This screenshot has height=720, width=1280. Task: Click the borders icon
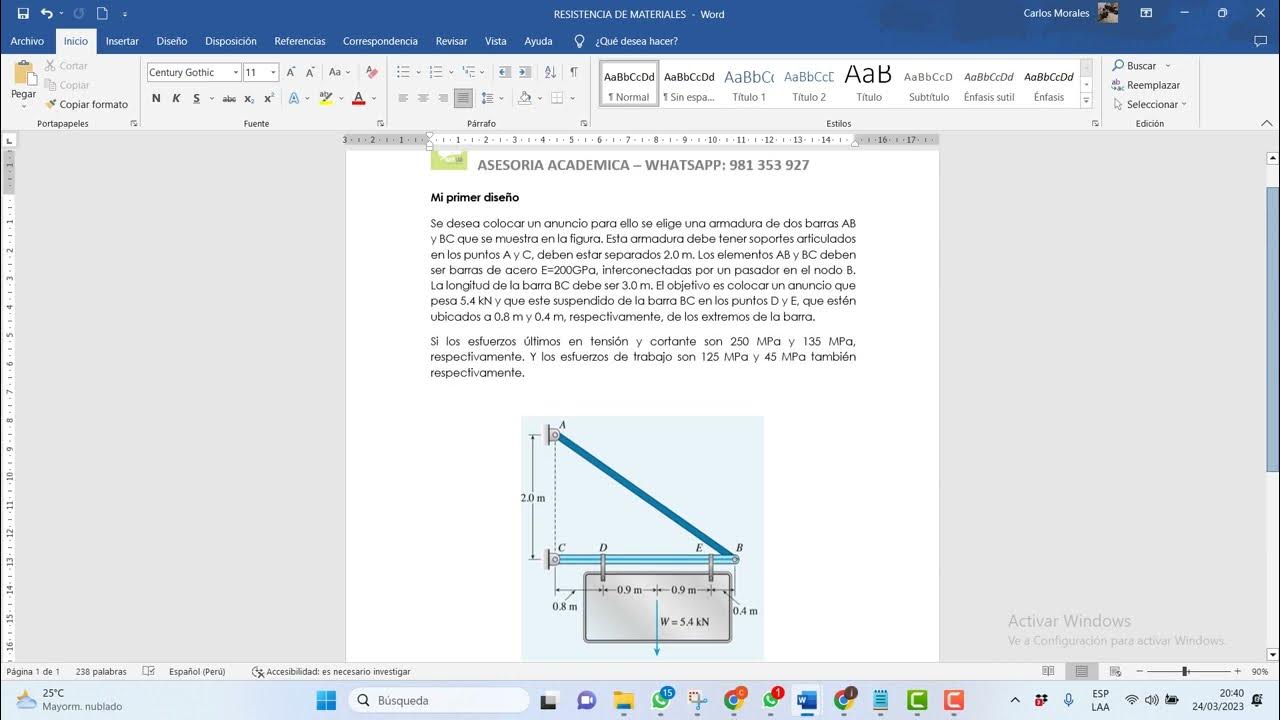(557, 98)
